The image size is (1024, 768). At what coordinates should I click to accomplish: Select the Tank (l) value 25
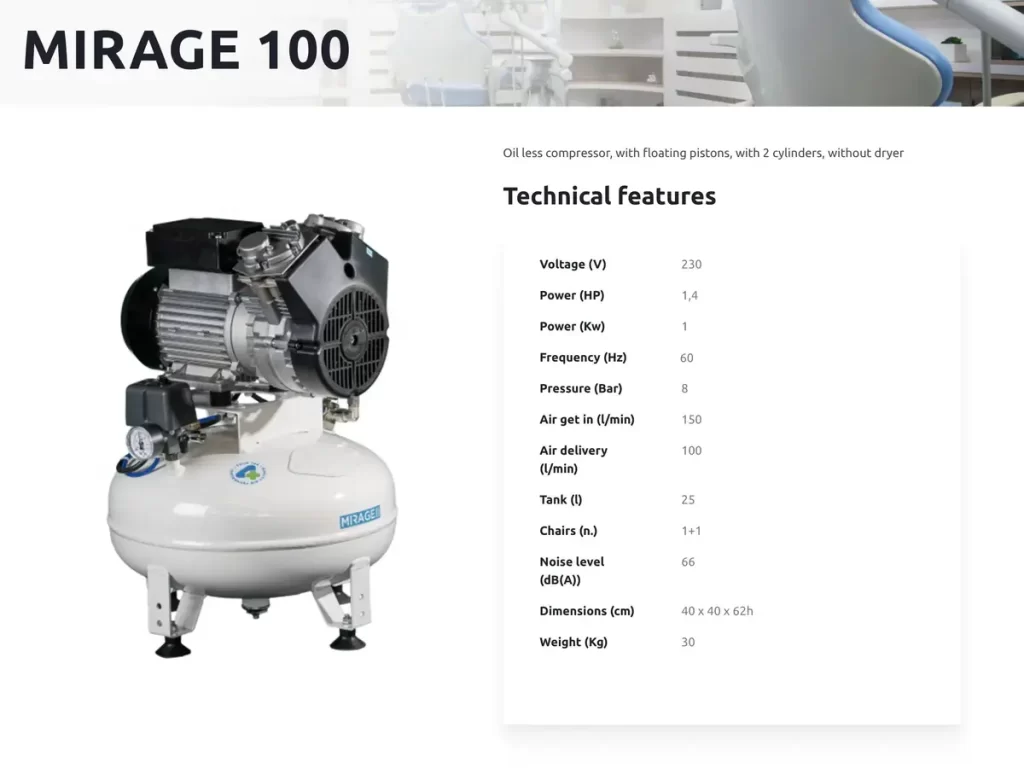coord(688,499)
